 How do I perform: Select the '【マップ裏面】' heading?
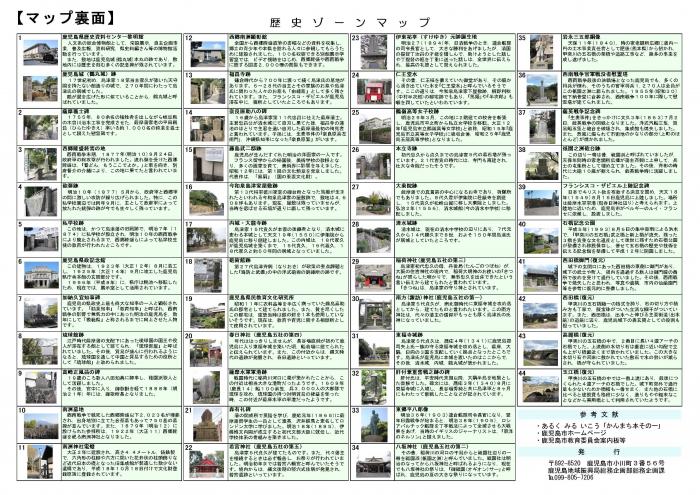pyautogui.click(x=66, y=17)
